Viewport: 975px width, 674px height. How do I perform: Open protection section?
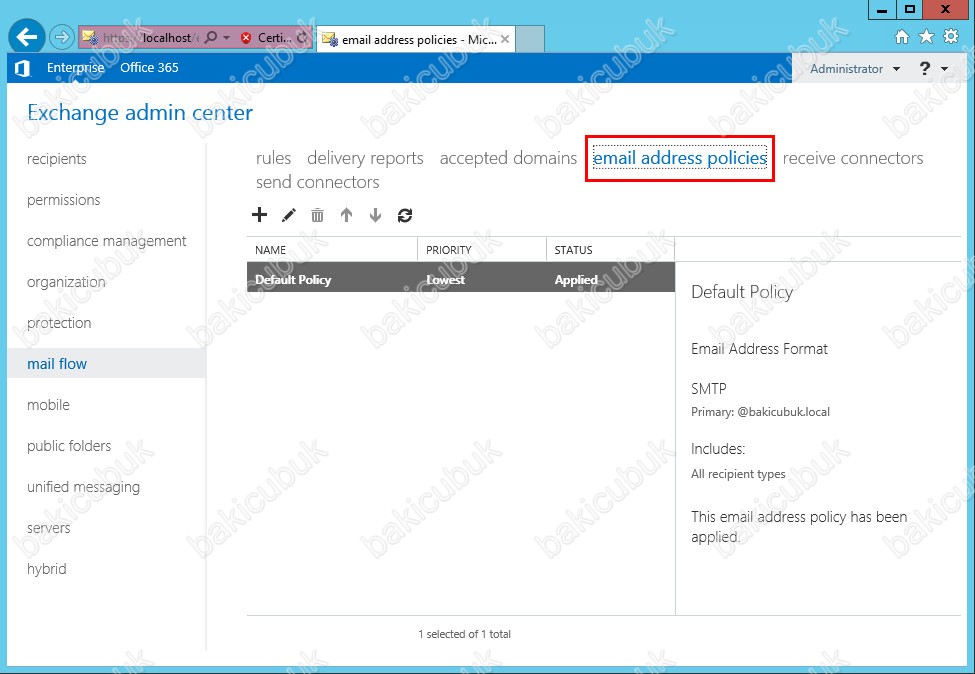(59, 323)
